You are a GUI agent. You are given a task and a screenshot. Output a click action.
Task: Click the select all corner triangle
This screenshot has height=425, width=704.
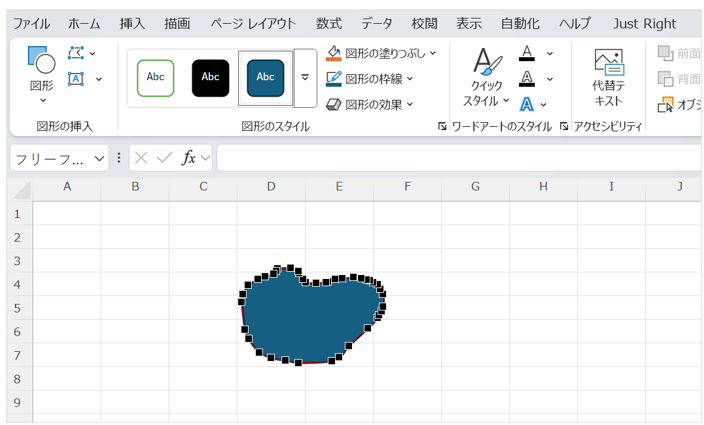coord(21,189)
